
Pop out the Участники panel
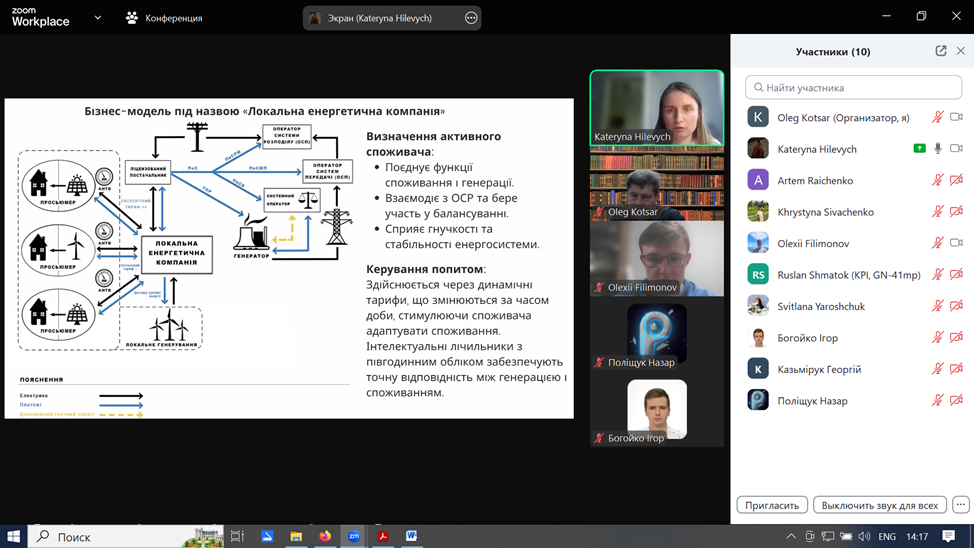940,51
